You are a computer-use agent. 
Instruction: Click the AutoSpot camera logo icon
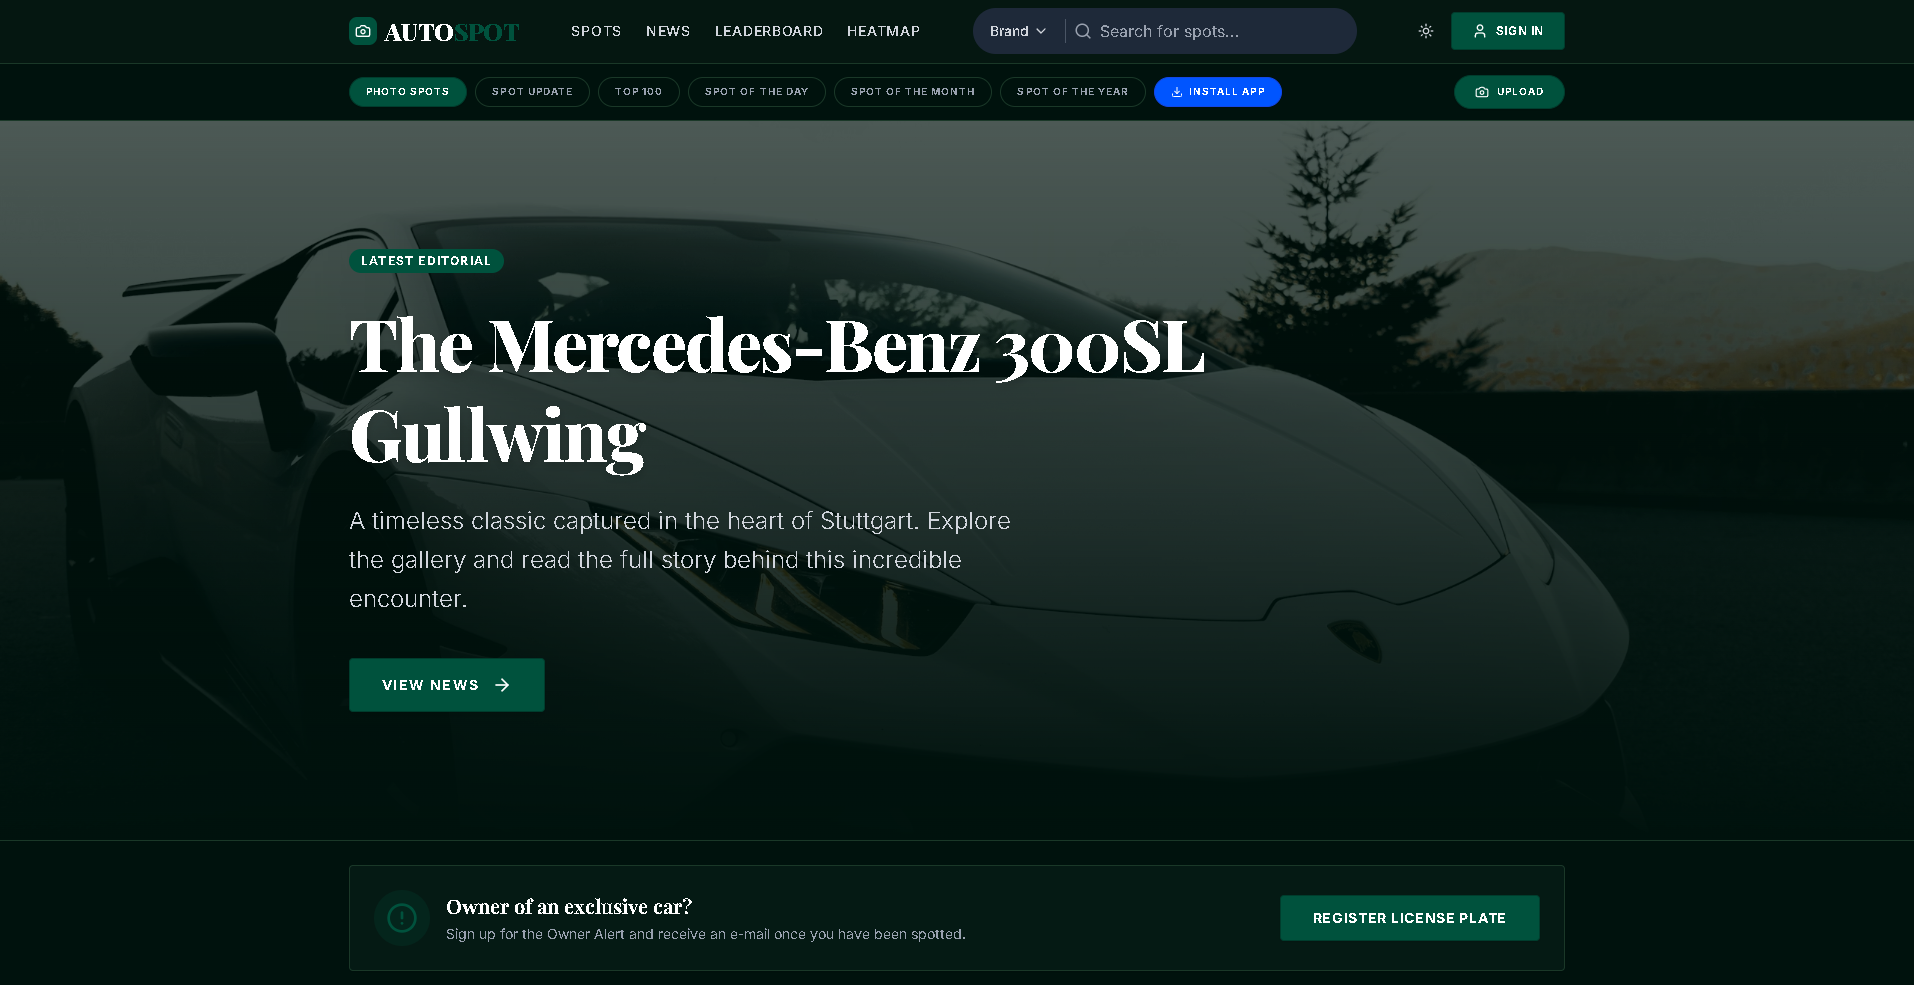click(363, 31)
